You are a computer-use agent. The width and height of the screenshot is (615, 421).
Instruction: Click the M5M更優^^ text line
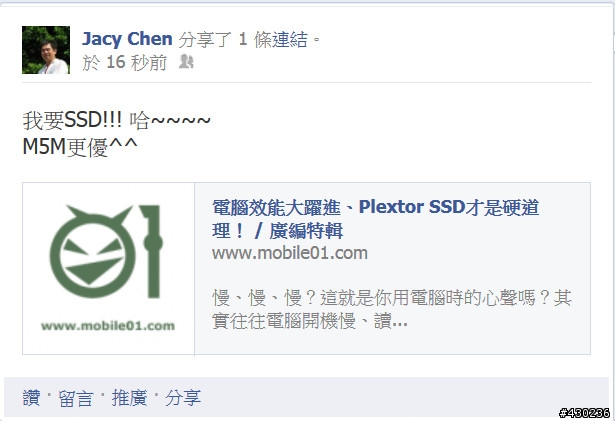[x=80, y=147]
